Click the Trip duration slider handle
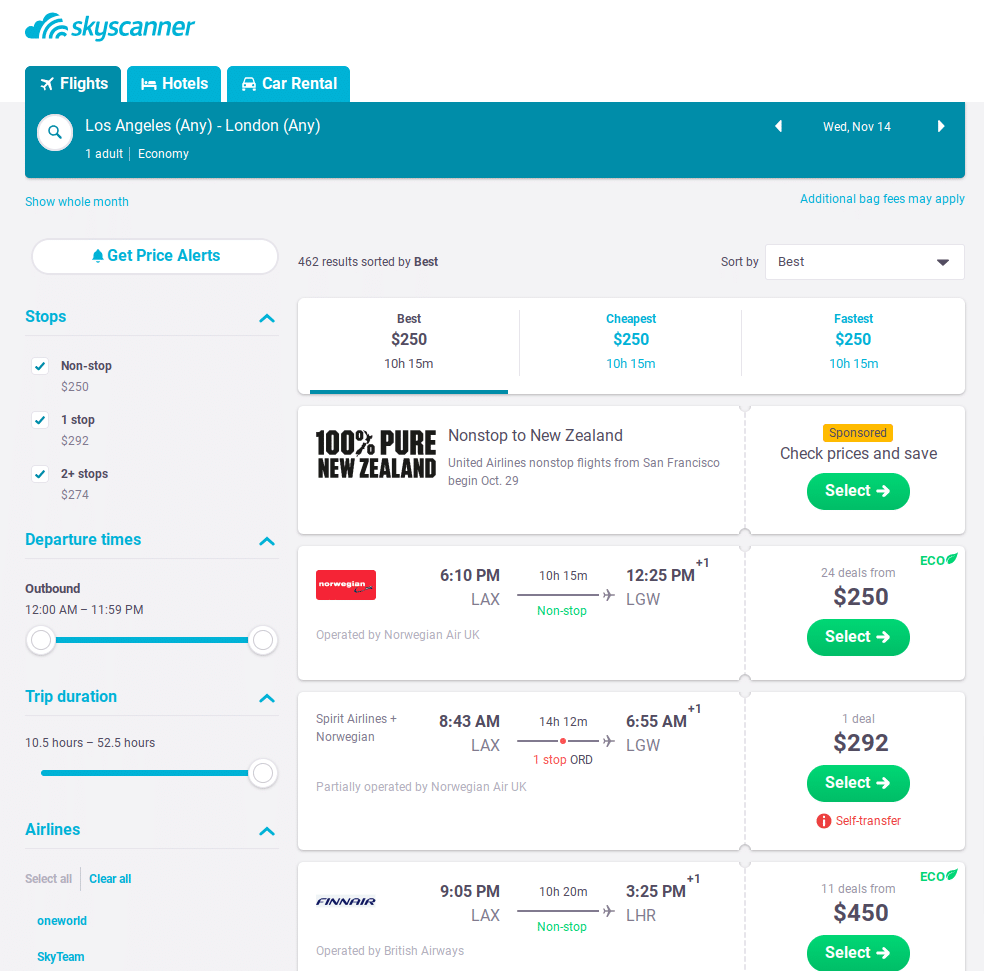 (263, 773)
